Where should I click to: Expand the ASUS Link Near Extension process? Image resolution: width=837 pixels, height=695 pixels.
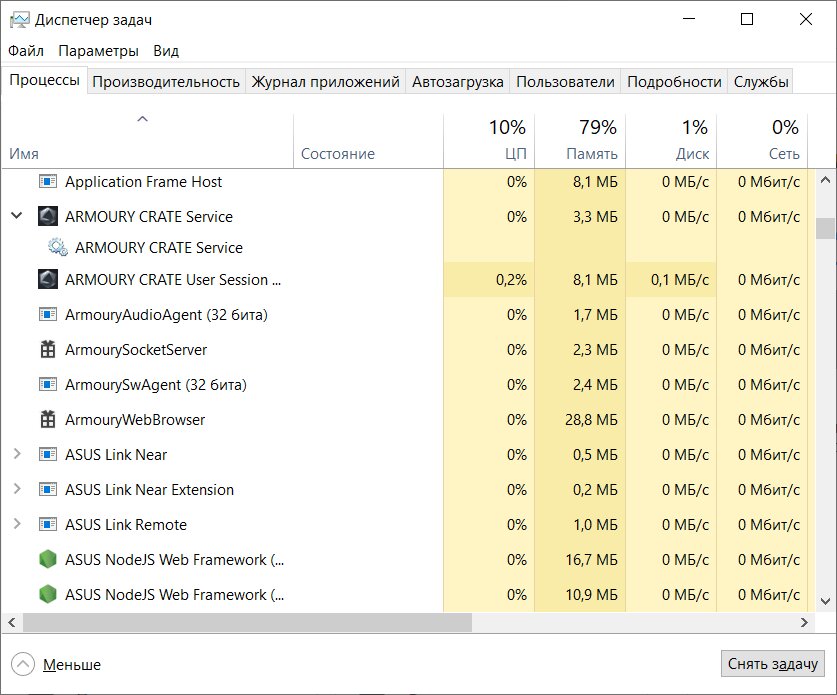click(x=17, y=489)
